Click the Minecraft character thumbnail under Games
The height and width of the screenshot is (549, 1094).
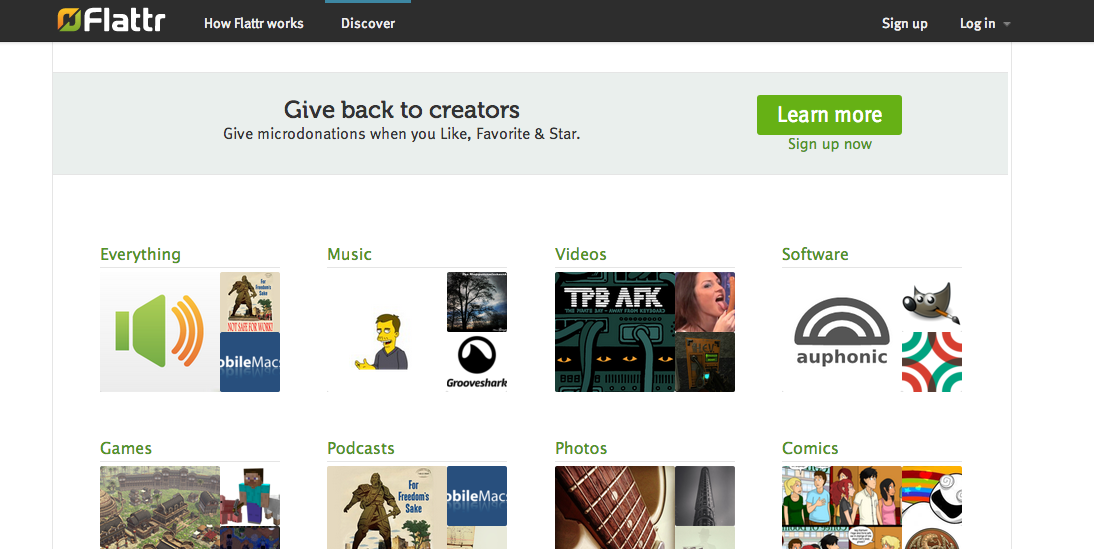pyautogui.click(x=250, y=496)
